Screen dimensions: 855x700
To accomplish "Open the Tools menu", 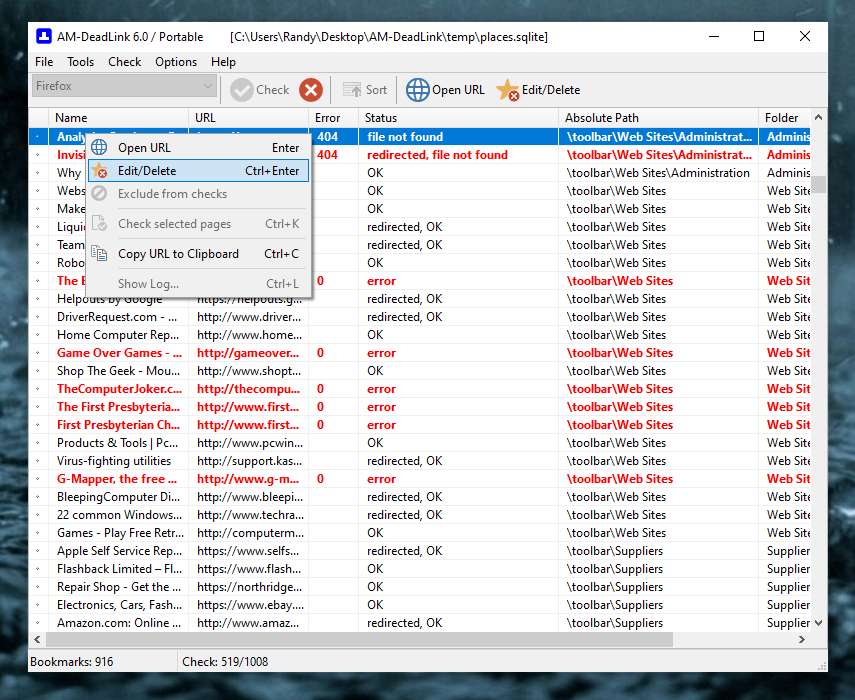I will pyautogui.click(x=81, y=62).
